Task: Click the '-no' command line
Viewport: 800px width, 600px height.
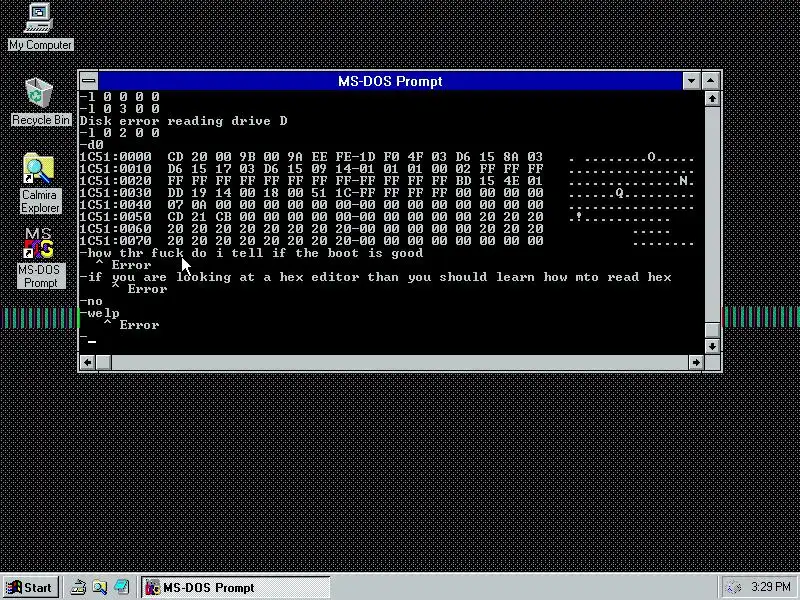Action: pyautogui.click(x=91, y=301)
